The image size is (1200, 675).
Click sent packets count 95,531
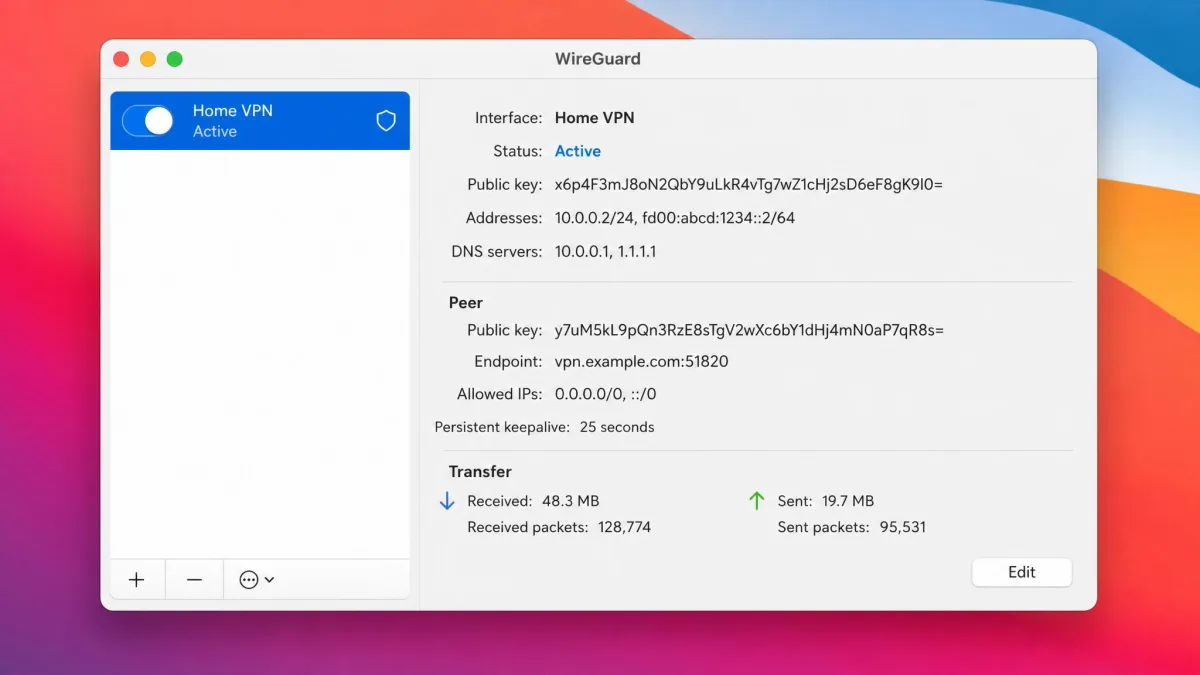903,527
